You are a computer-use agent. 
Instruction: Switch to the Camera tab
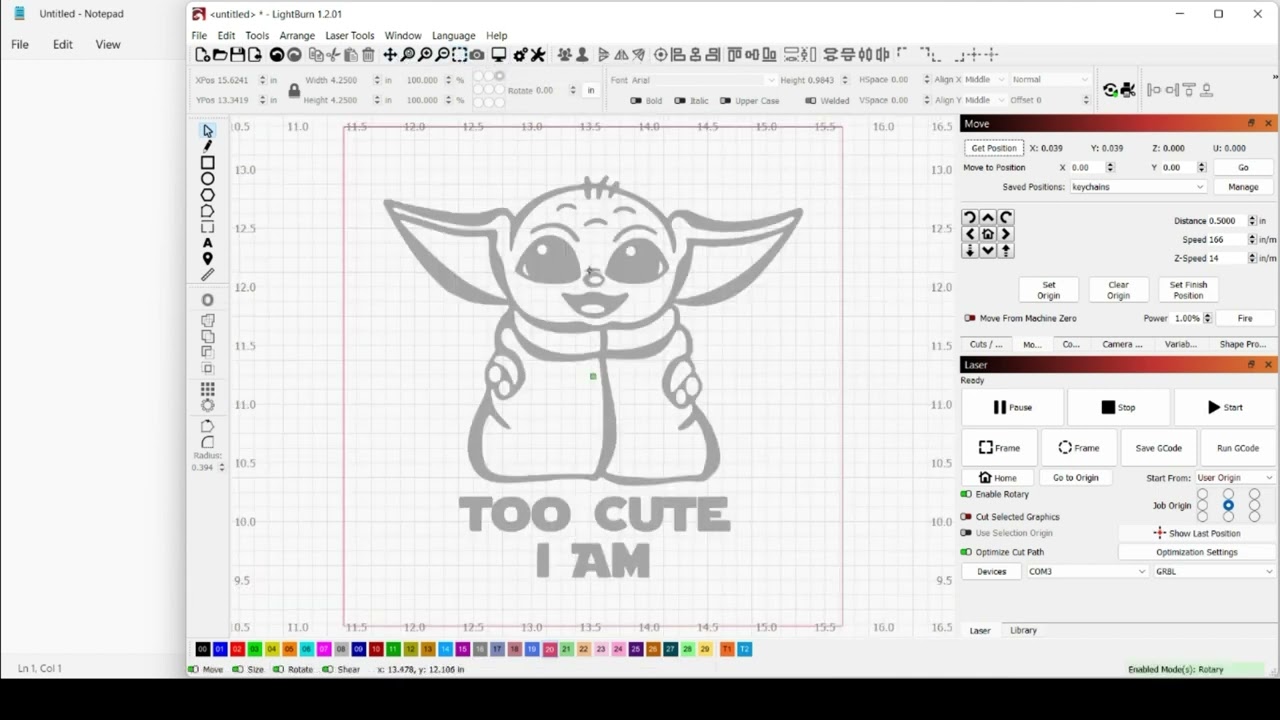(x=1122, y=344)
